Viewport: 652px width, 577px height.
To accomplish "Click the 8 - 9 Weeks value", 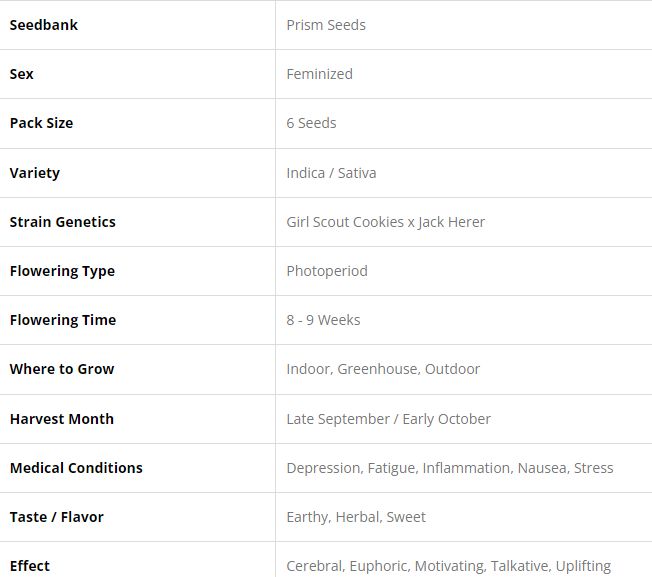I will (323, 320).
